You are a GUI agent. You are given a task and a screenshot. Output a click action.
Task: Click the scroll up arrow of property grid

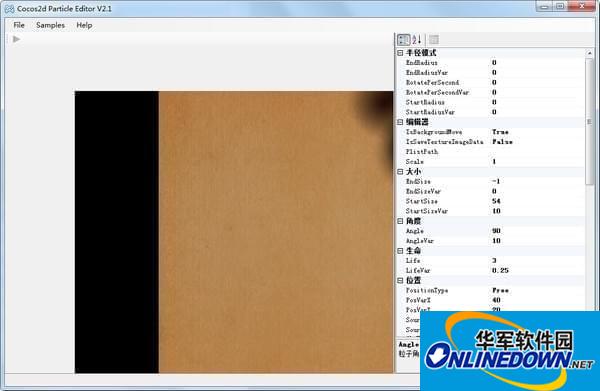(x=589, y=53)
